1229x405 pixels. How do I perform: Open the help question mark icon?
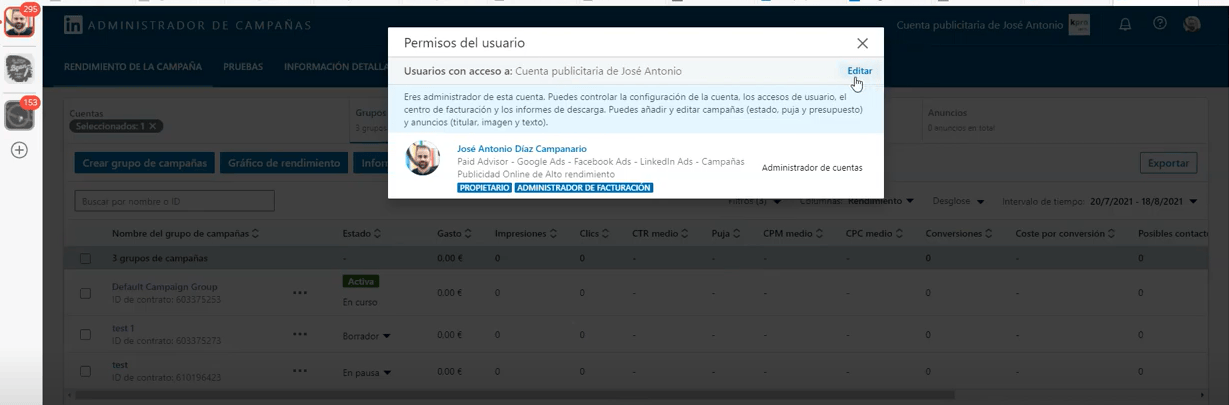tap(1160, 24)
